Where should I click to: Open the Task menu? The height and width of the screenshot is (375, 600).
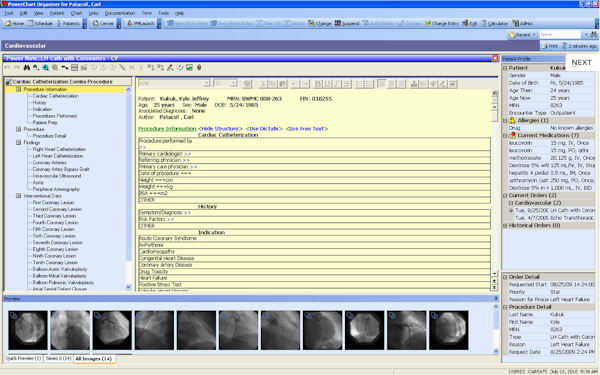point(9,13)
